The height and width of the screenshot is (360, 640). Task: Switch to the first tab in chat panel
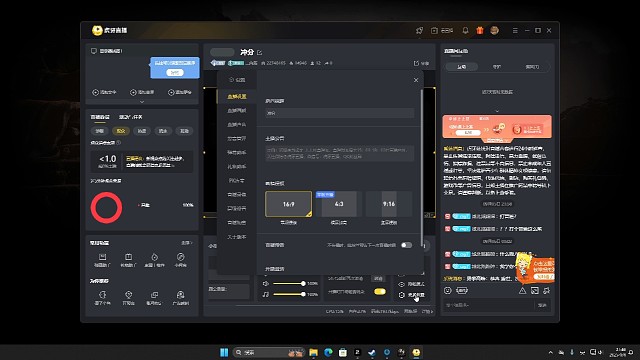click(462, 67)
